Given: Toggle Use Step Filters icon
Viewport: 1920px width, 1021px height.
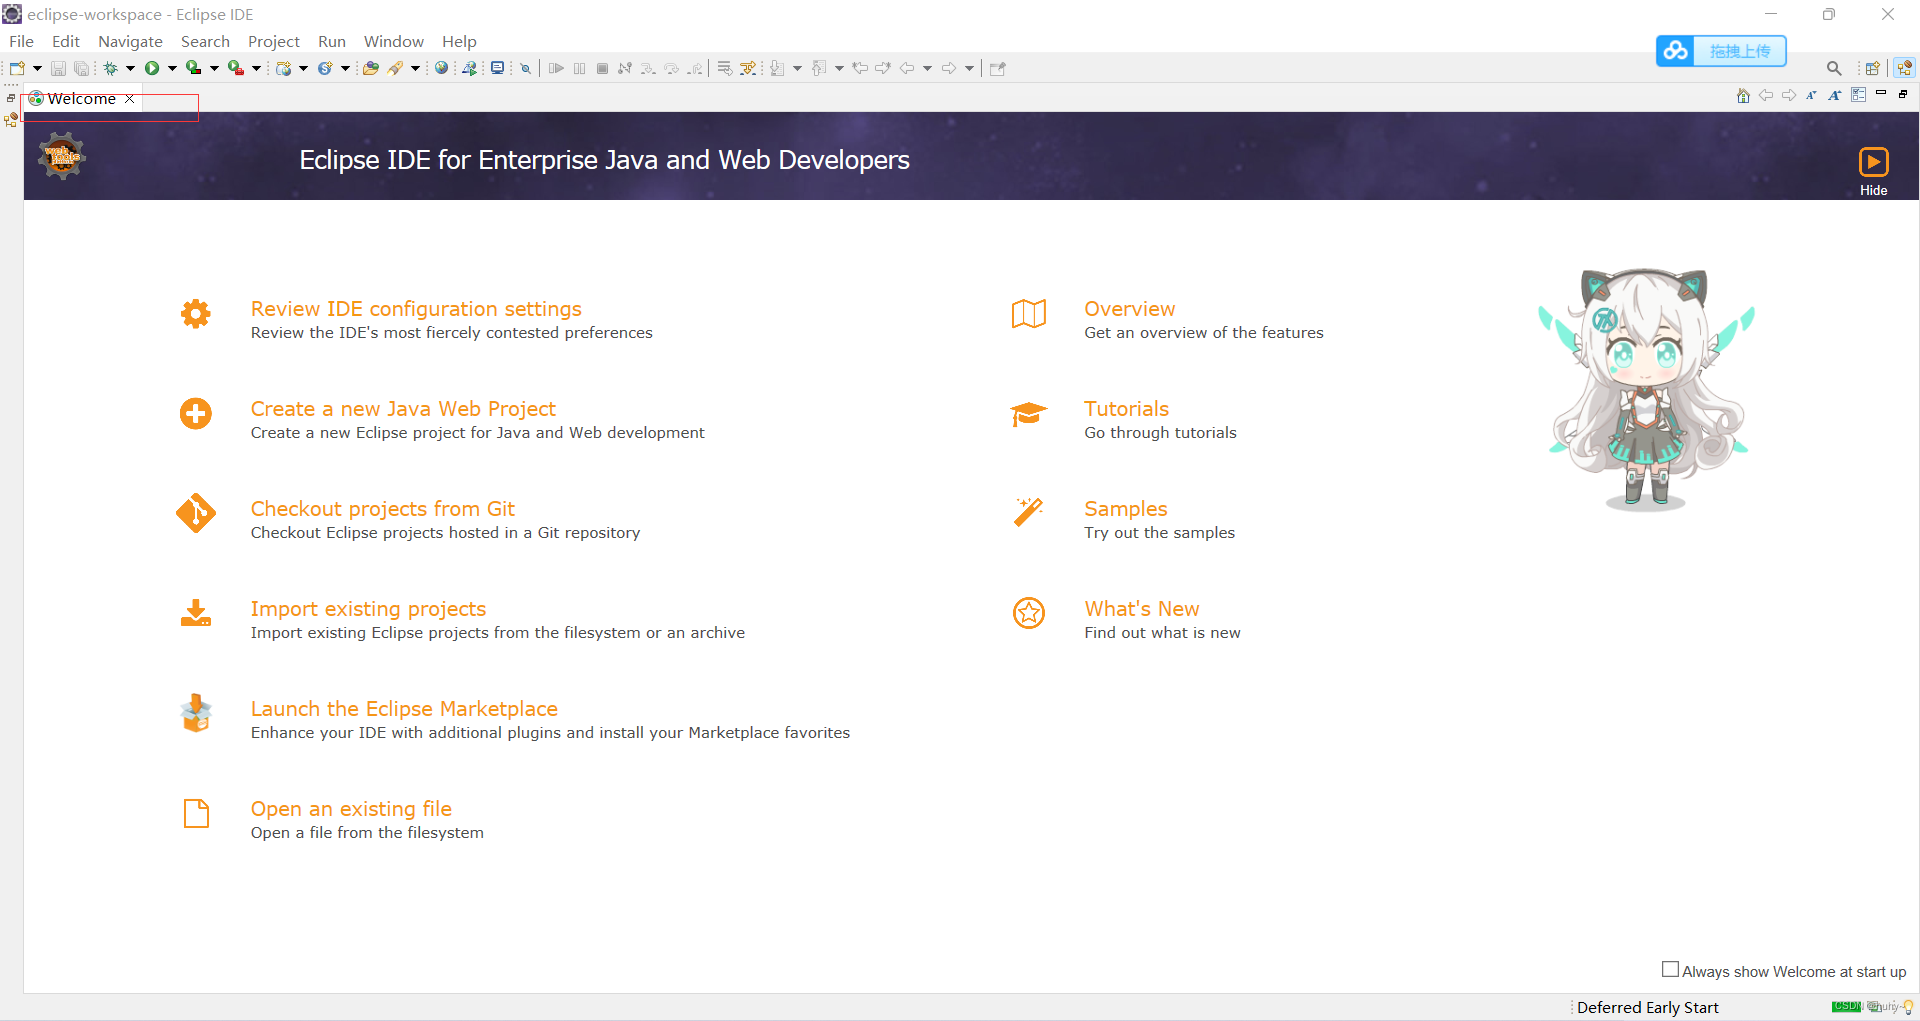Looking at the screenshot, I should pos(747,68).
